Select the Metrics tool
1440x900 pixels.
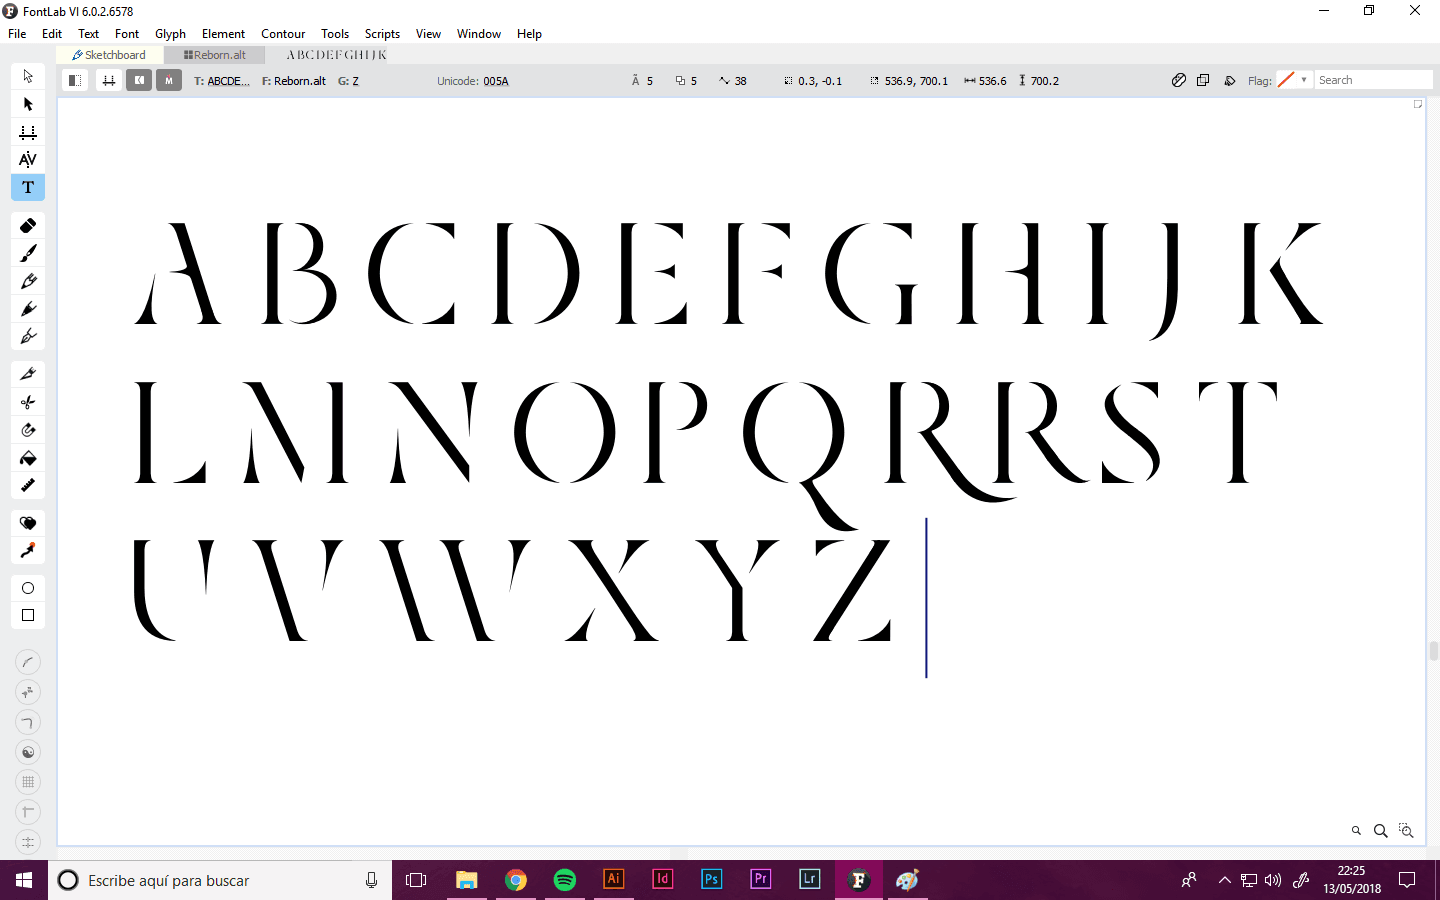pos(28,132)
